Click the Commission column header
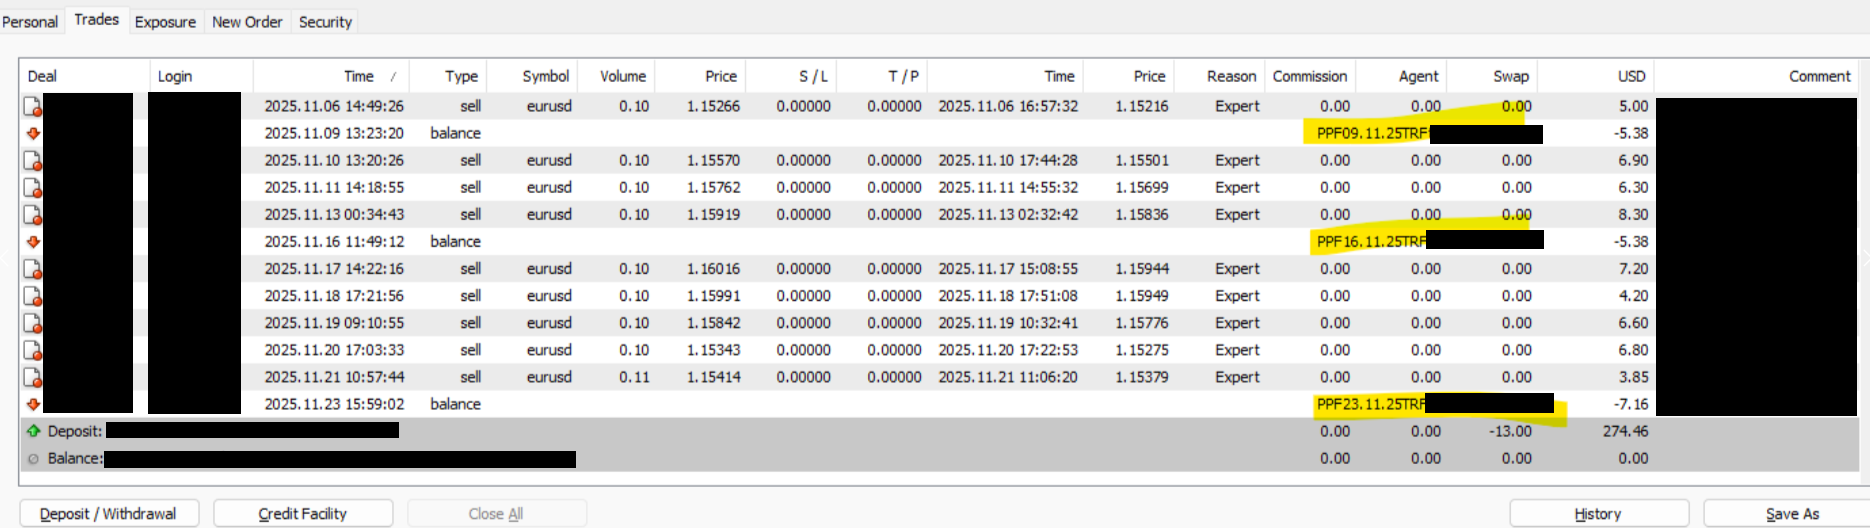 [x=1309, y=76]
